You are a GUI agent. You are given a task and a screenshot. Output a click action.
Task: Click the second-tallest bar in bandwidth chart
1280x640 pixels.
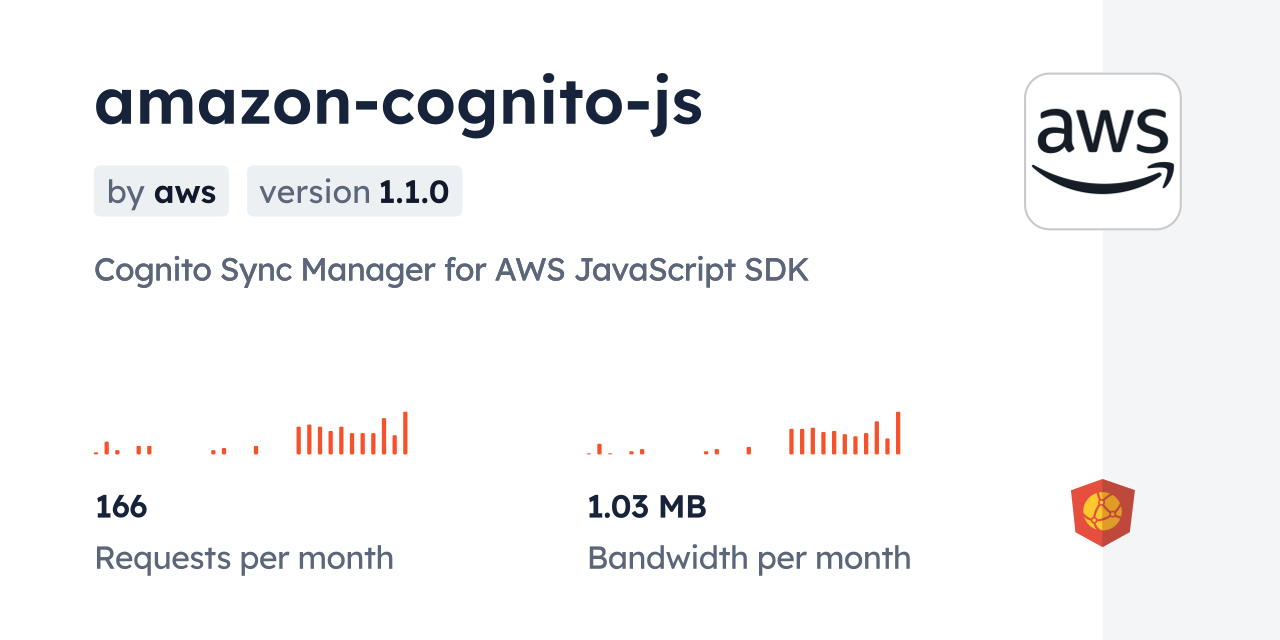(877, 438)
